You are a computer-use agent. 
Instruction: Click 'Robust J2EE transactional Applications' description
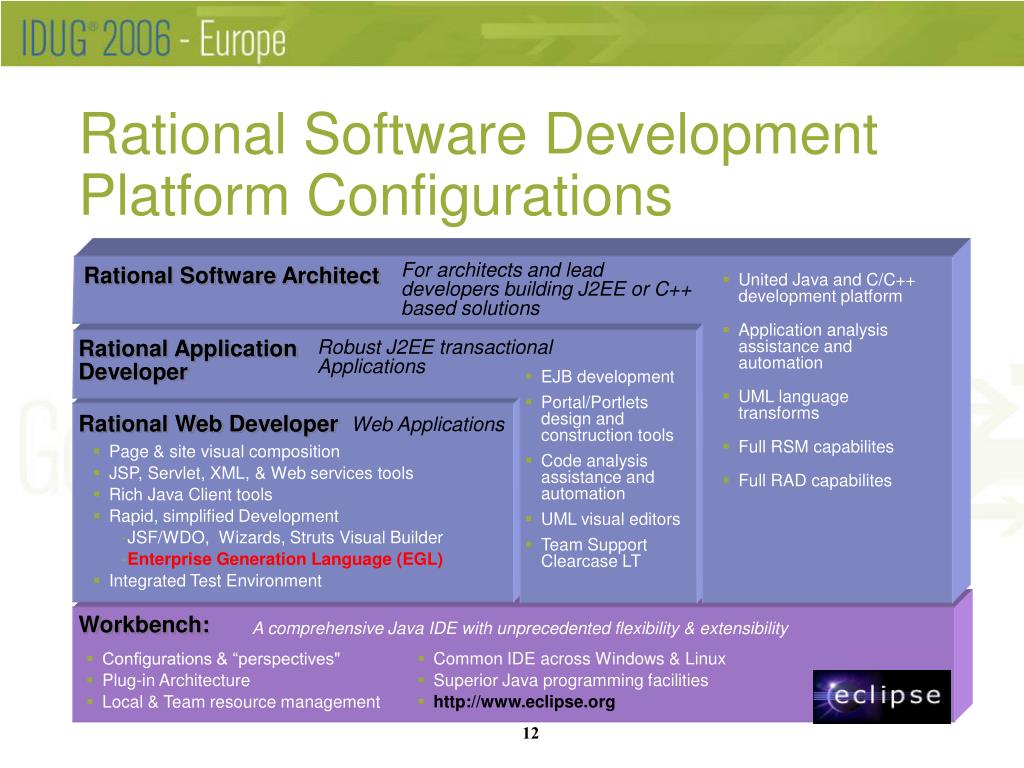coord(435,357)
